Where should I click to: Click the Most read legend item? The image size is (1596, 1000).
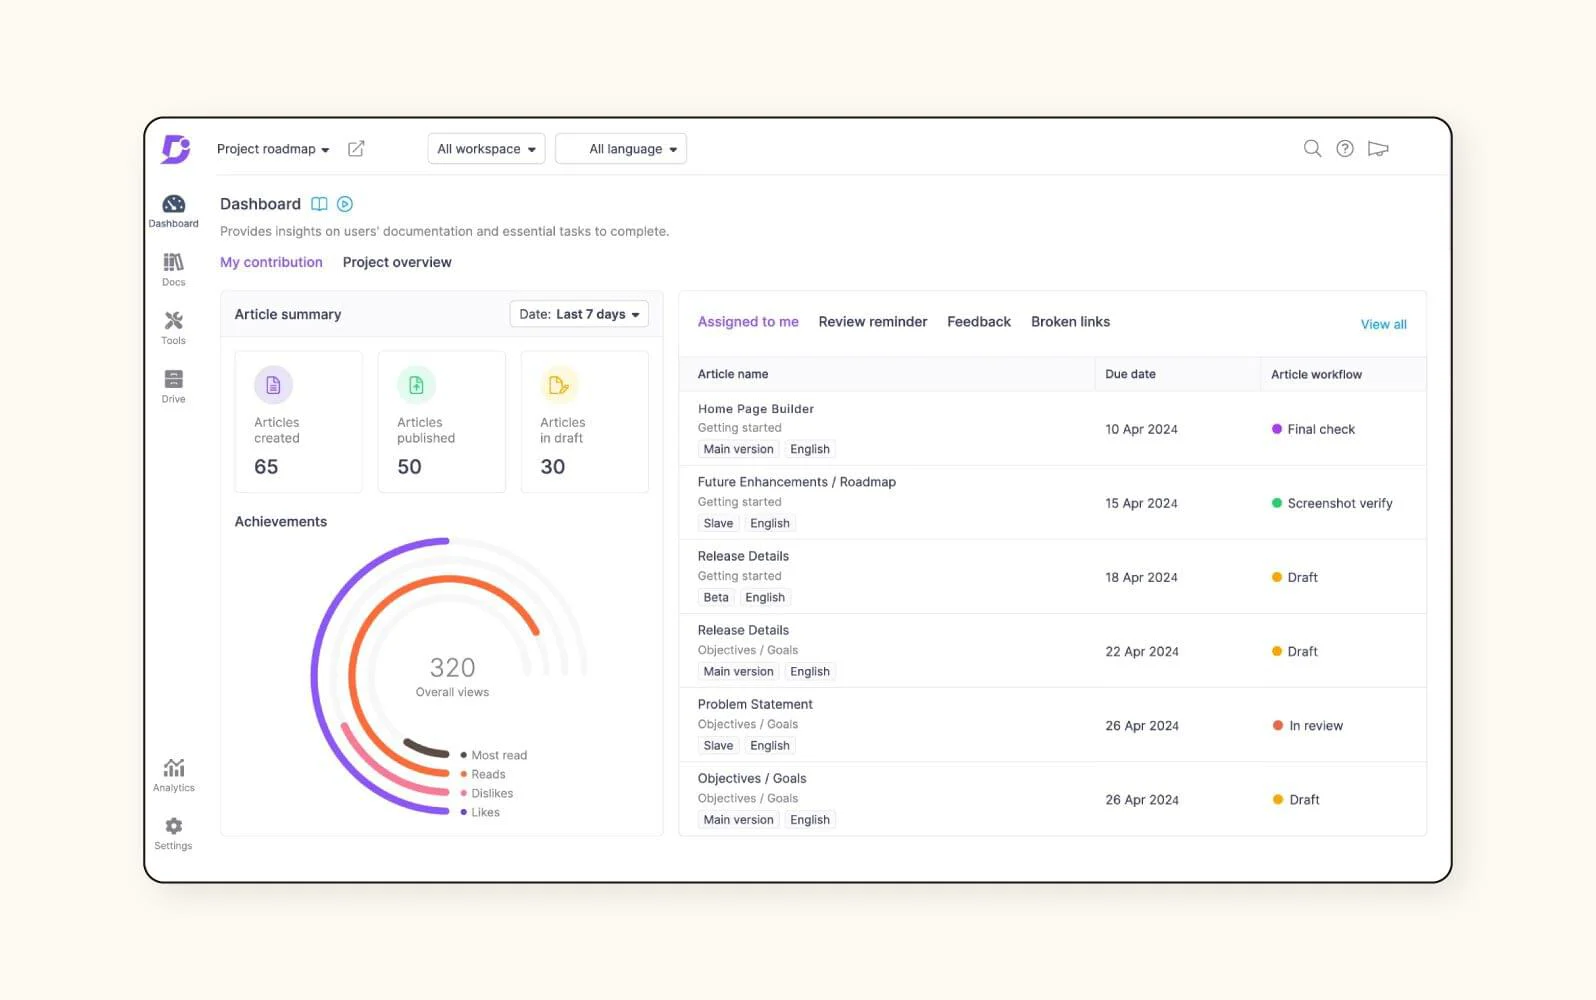(x=493, y=755)
